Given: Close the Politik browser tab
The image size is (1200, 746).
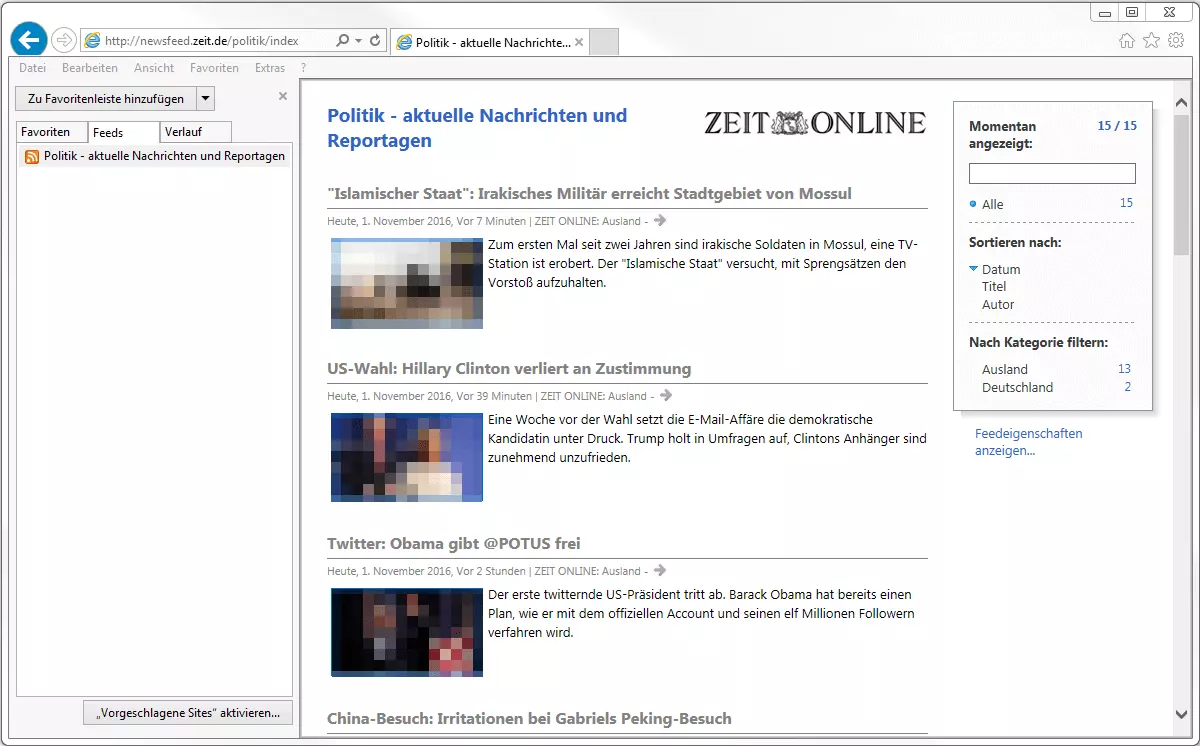Looking at the screenshot, I should (579, 42).
